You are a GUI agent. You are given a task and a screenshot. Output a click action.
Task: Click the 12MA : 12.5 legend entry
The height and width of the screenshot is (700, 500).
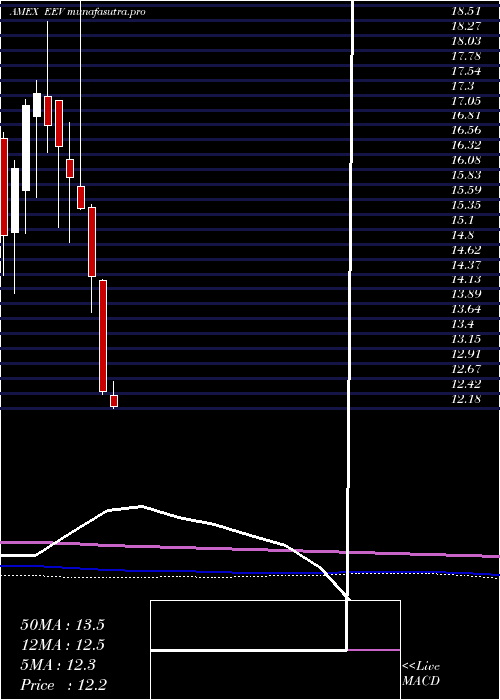(62, 645)
